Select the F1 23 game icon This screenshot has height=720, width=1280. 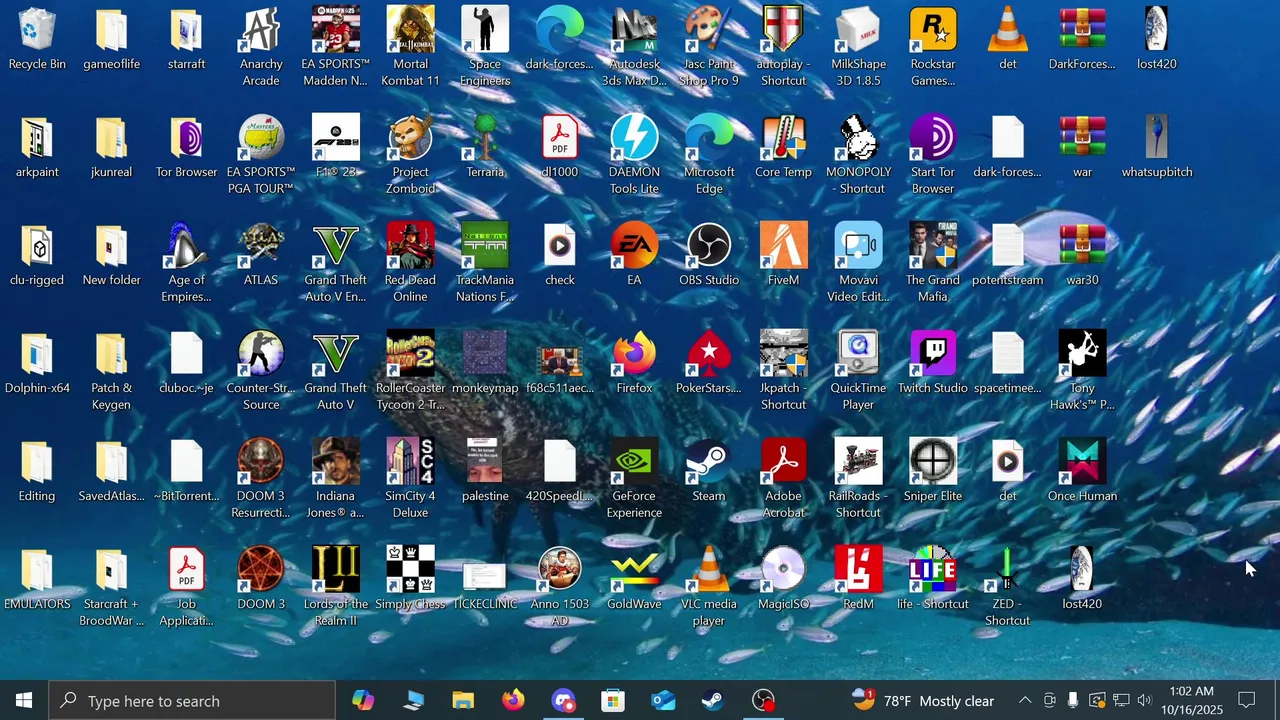(x=336, y=148)
